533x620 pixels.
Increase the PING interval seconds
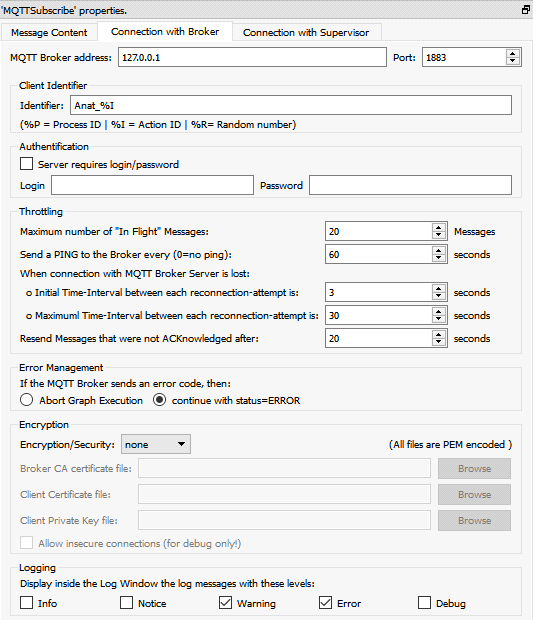point(439,251)
